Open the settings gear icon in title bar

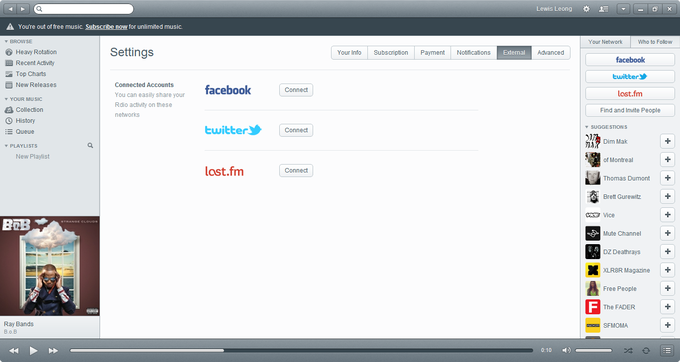click(x=586, y=9)
